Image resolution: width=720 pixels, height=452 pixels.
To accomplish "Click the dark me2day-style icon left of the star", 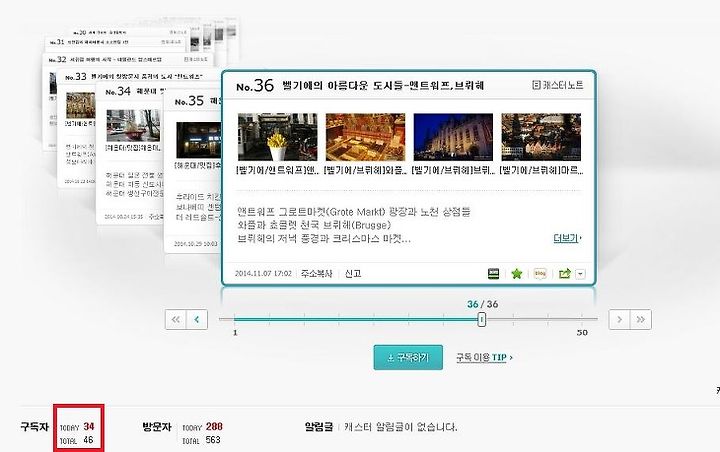I will (493, 274).
